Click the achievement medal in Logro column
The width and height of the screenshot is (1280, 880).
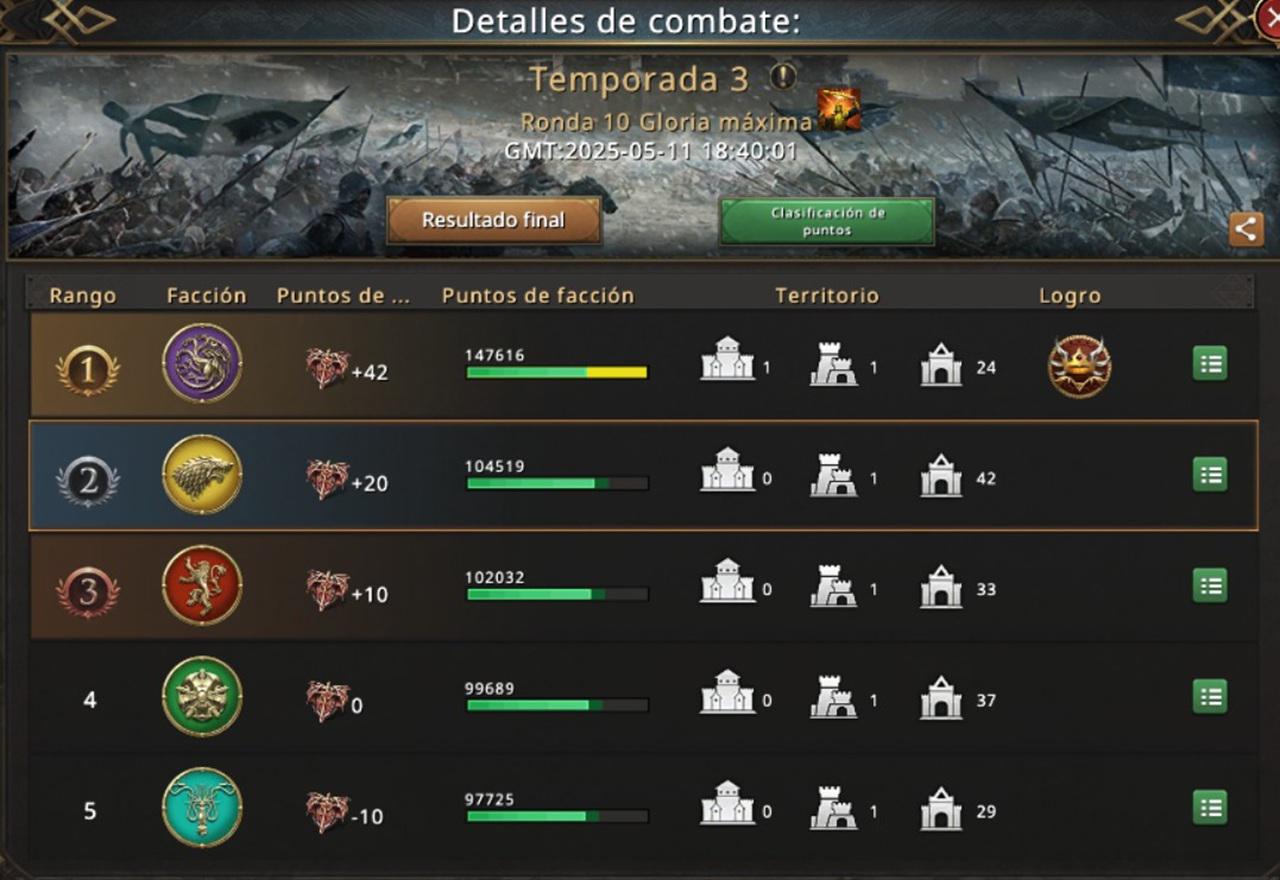click(x=1079, y=366)
